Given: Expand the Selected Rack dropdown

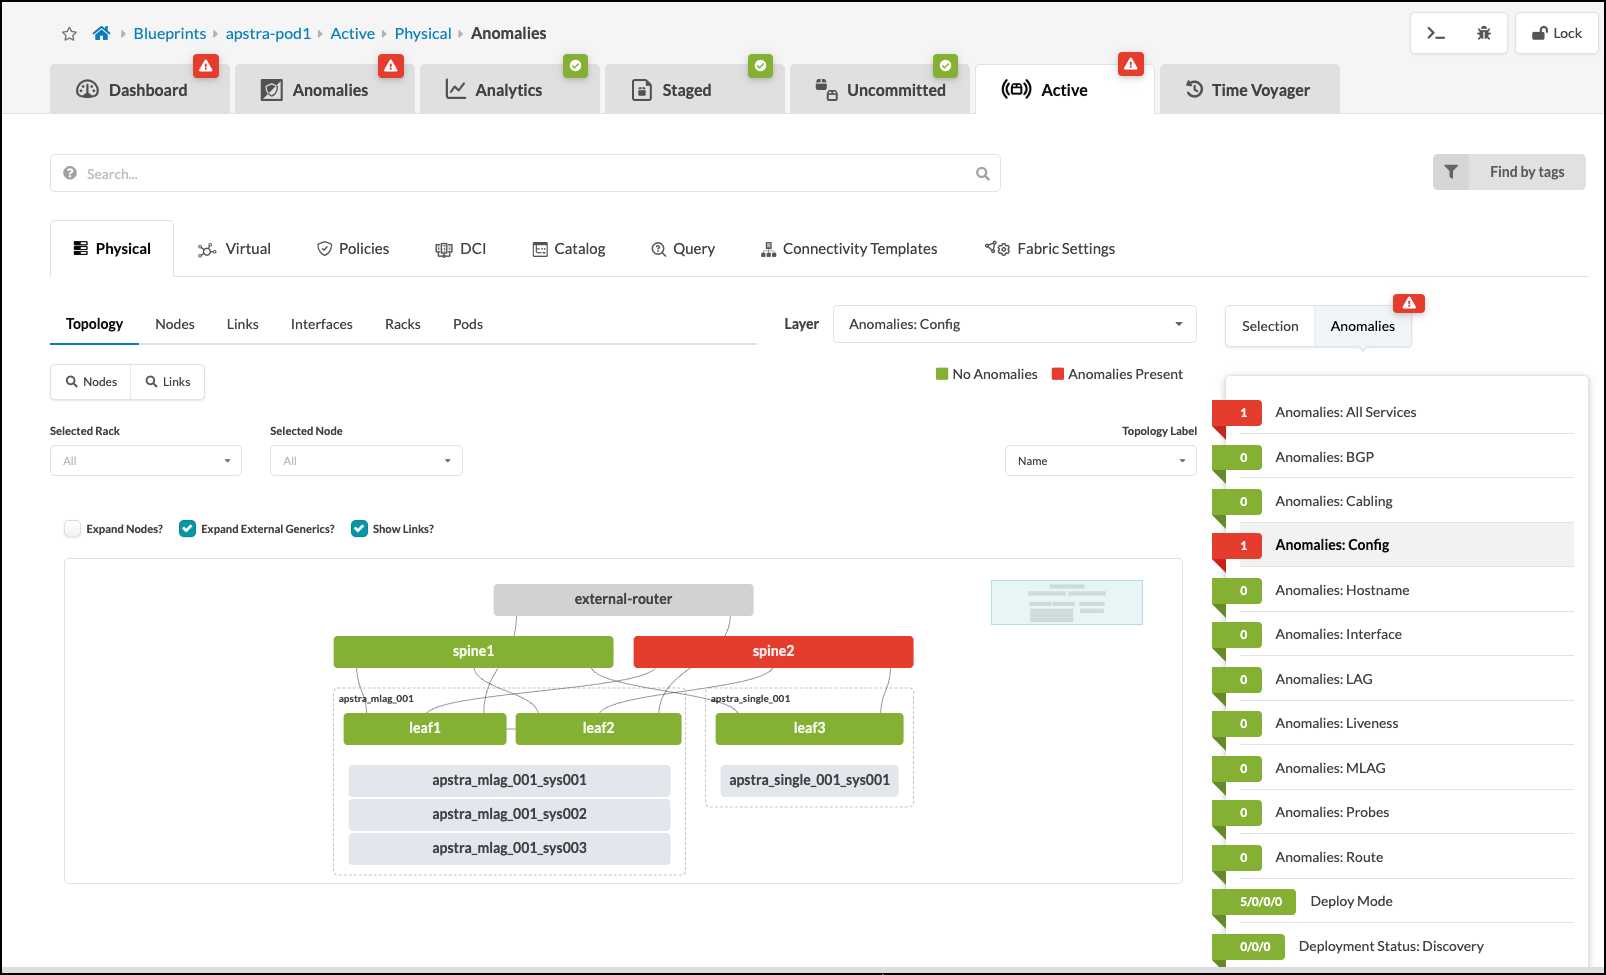Looking at the screenshot, I should coord(146,461).
